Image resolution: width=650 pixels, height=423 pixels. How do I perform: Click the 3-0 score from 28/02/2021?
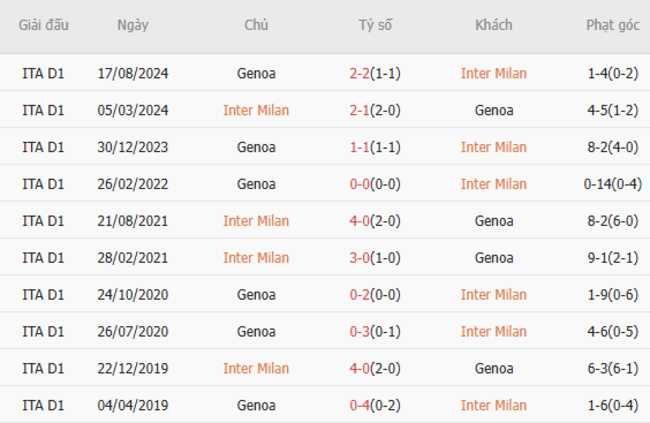(x=361, y=258)
